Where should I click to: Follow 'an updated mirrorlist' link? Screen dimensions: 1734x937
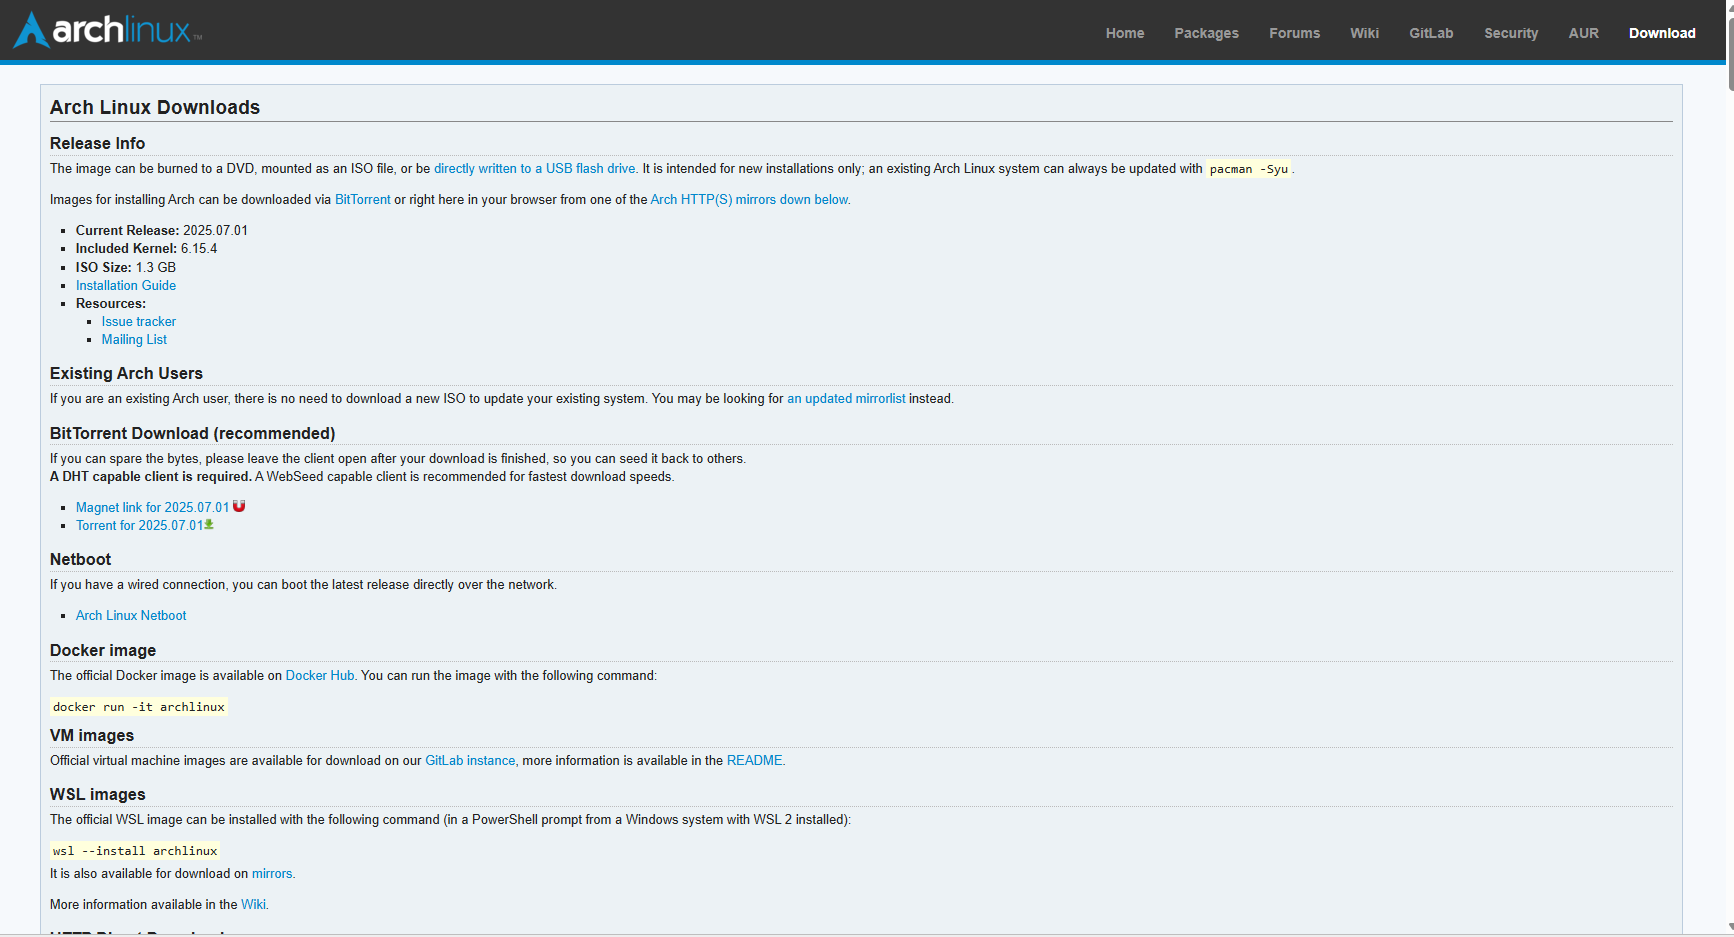coord(846,399)
